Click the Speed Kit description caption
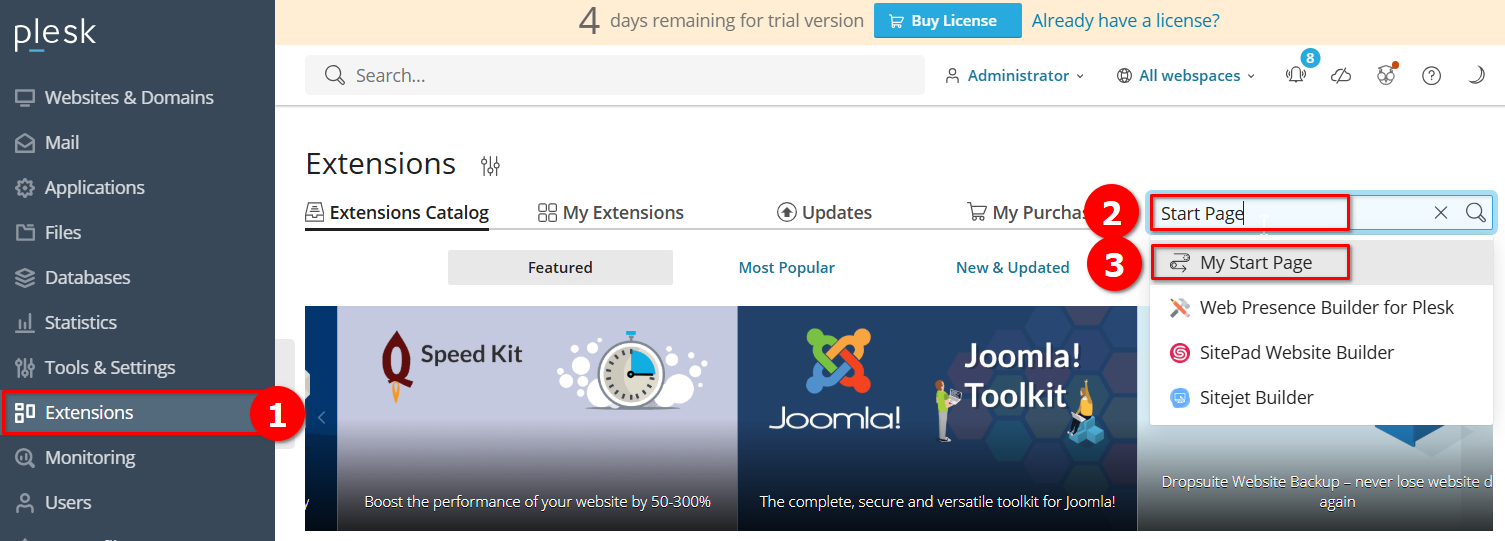 pos(537,501)
